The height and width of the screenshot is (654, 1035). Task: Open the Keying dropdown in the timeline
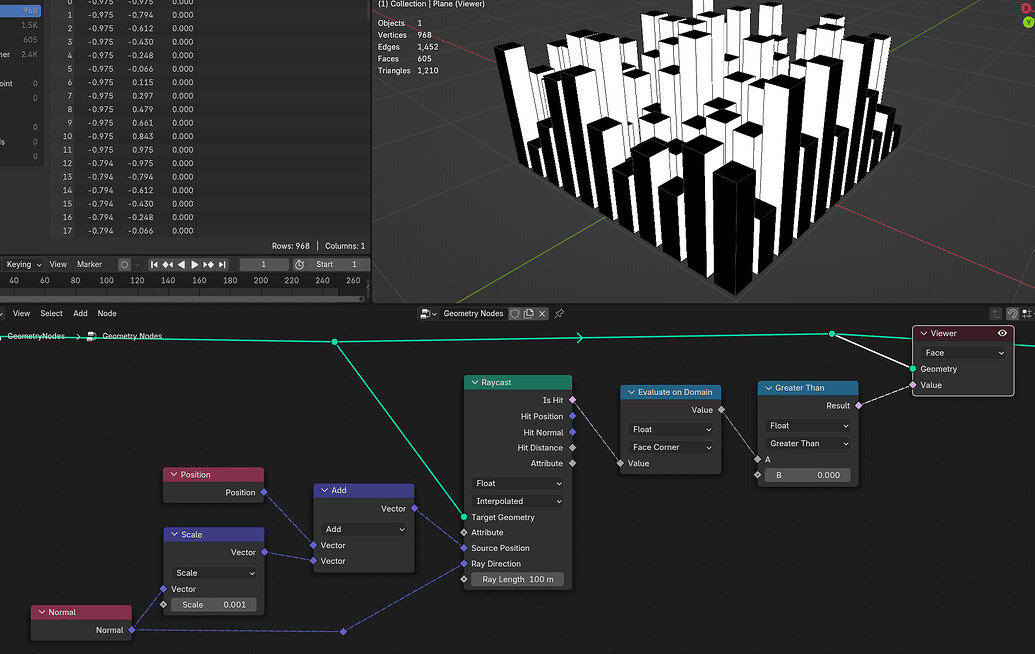(24, 265)
